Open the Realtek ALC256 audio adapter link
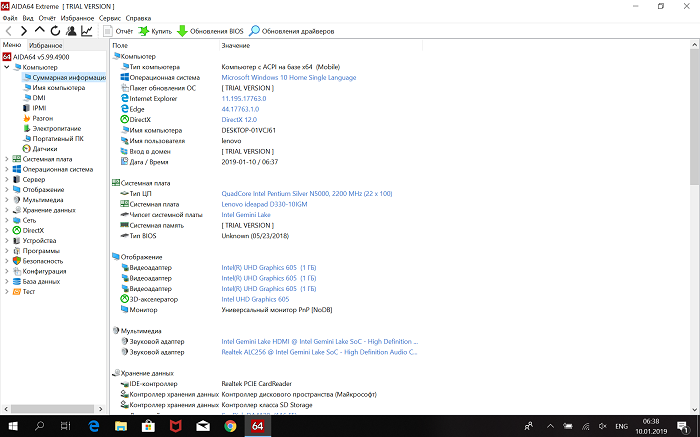 319,352
